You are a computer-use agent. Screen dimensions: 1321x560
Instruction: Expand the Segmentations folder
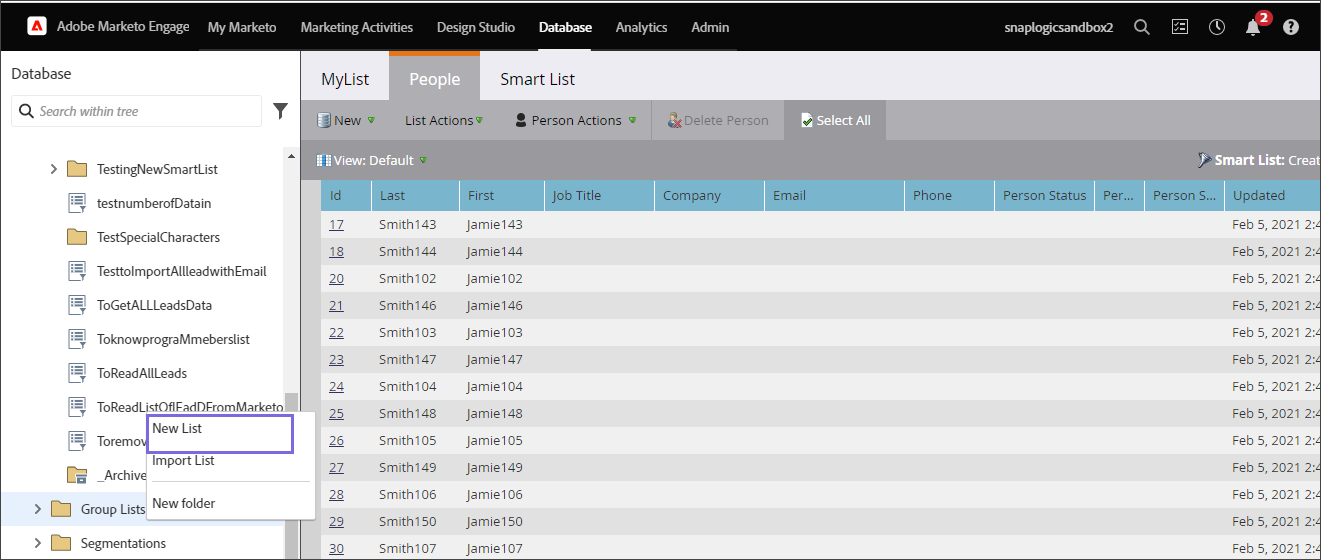coord(37,543)
